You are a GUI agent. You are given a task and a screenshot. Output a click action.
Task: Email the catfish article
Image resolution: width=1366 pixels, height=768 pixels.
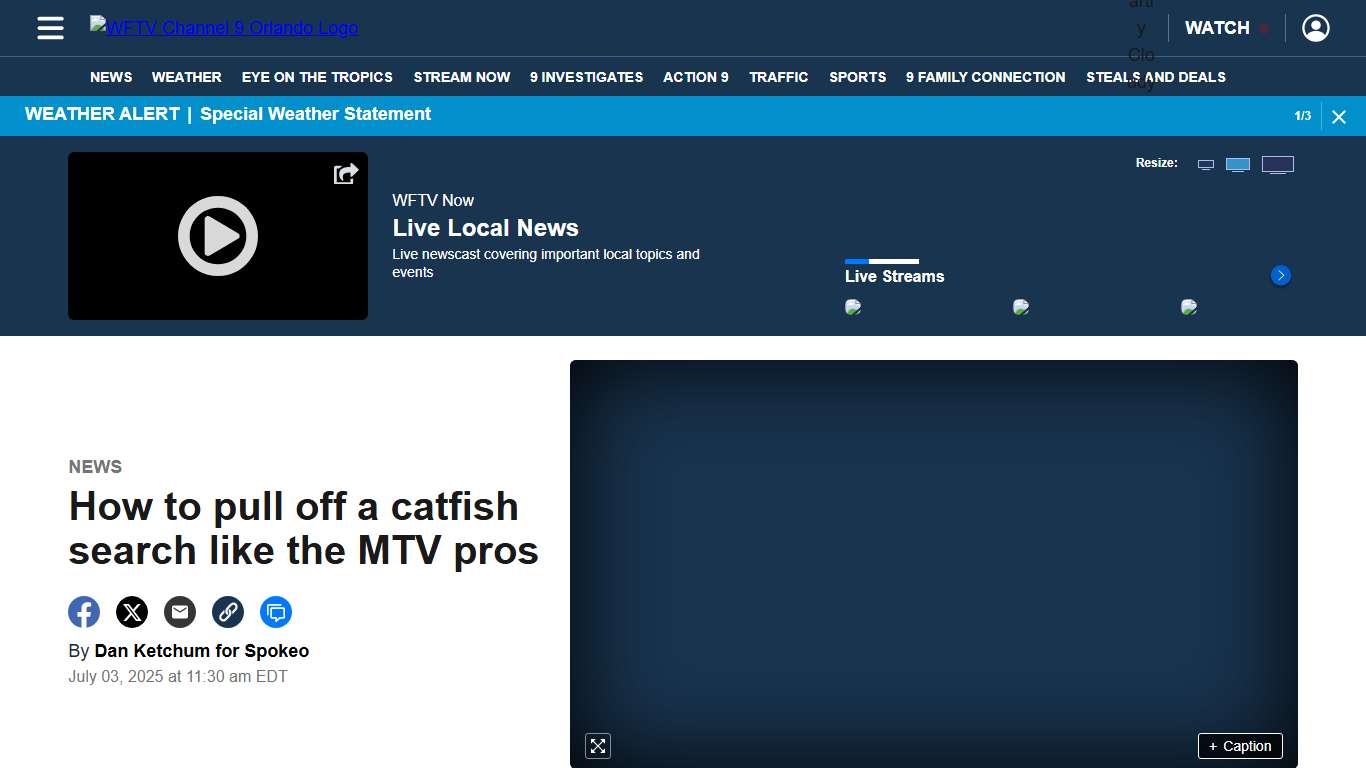[180, 612]
